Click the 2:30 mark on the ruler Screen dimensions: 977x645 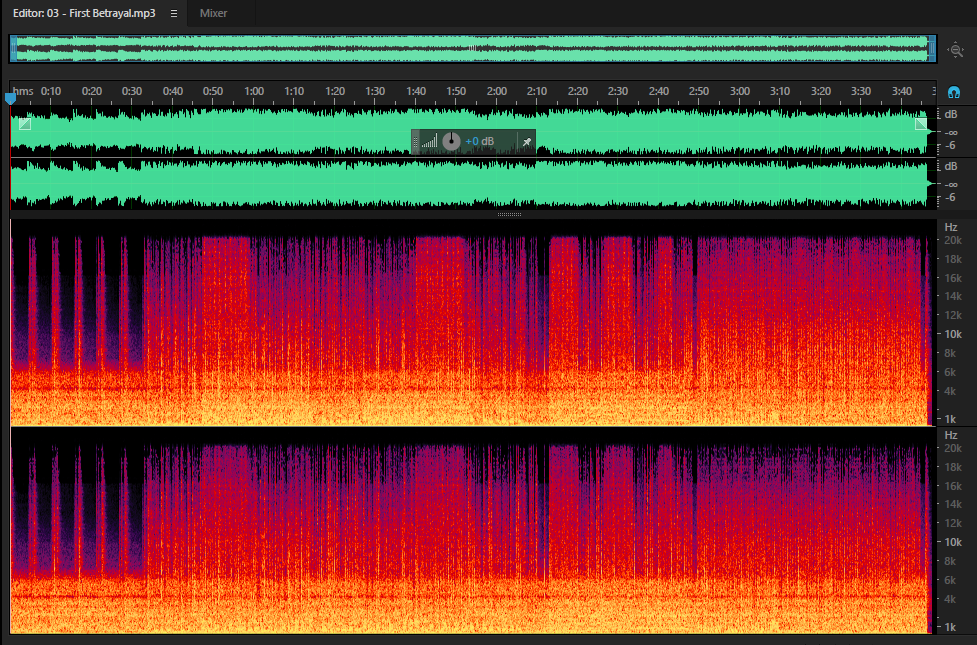(x=618, y=91)
